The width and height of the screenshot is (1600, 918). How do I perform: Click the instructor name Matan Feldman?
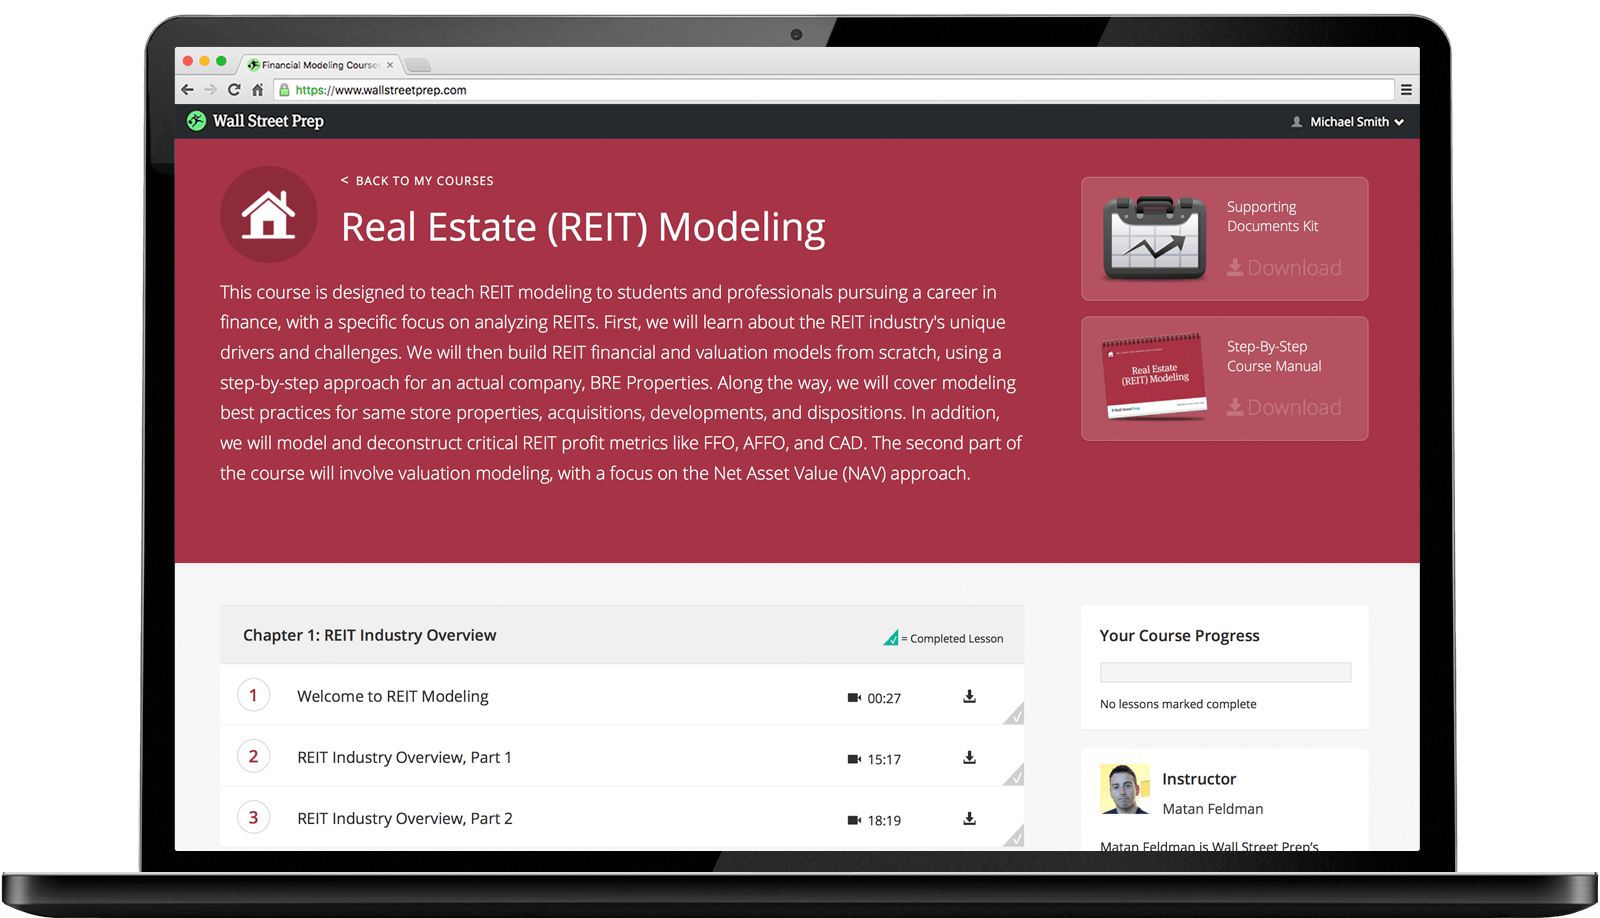coord(1212,809)
